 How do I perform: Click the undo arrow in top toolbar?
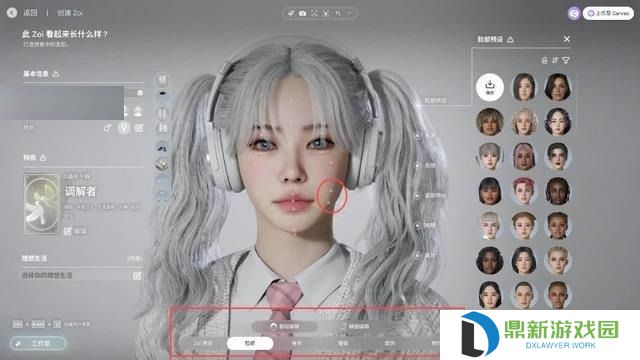pyautogui.click(x=338, y=13)
